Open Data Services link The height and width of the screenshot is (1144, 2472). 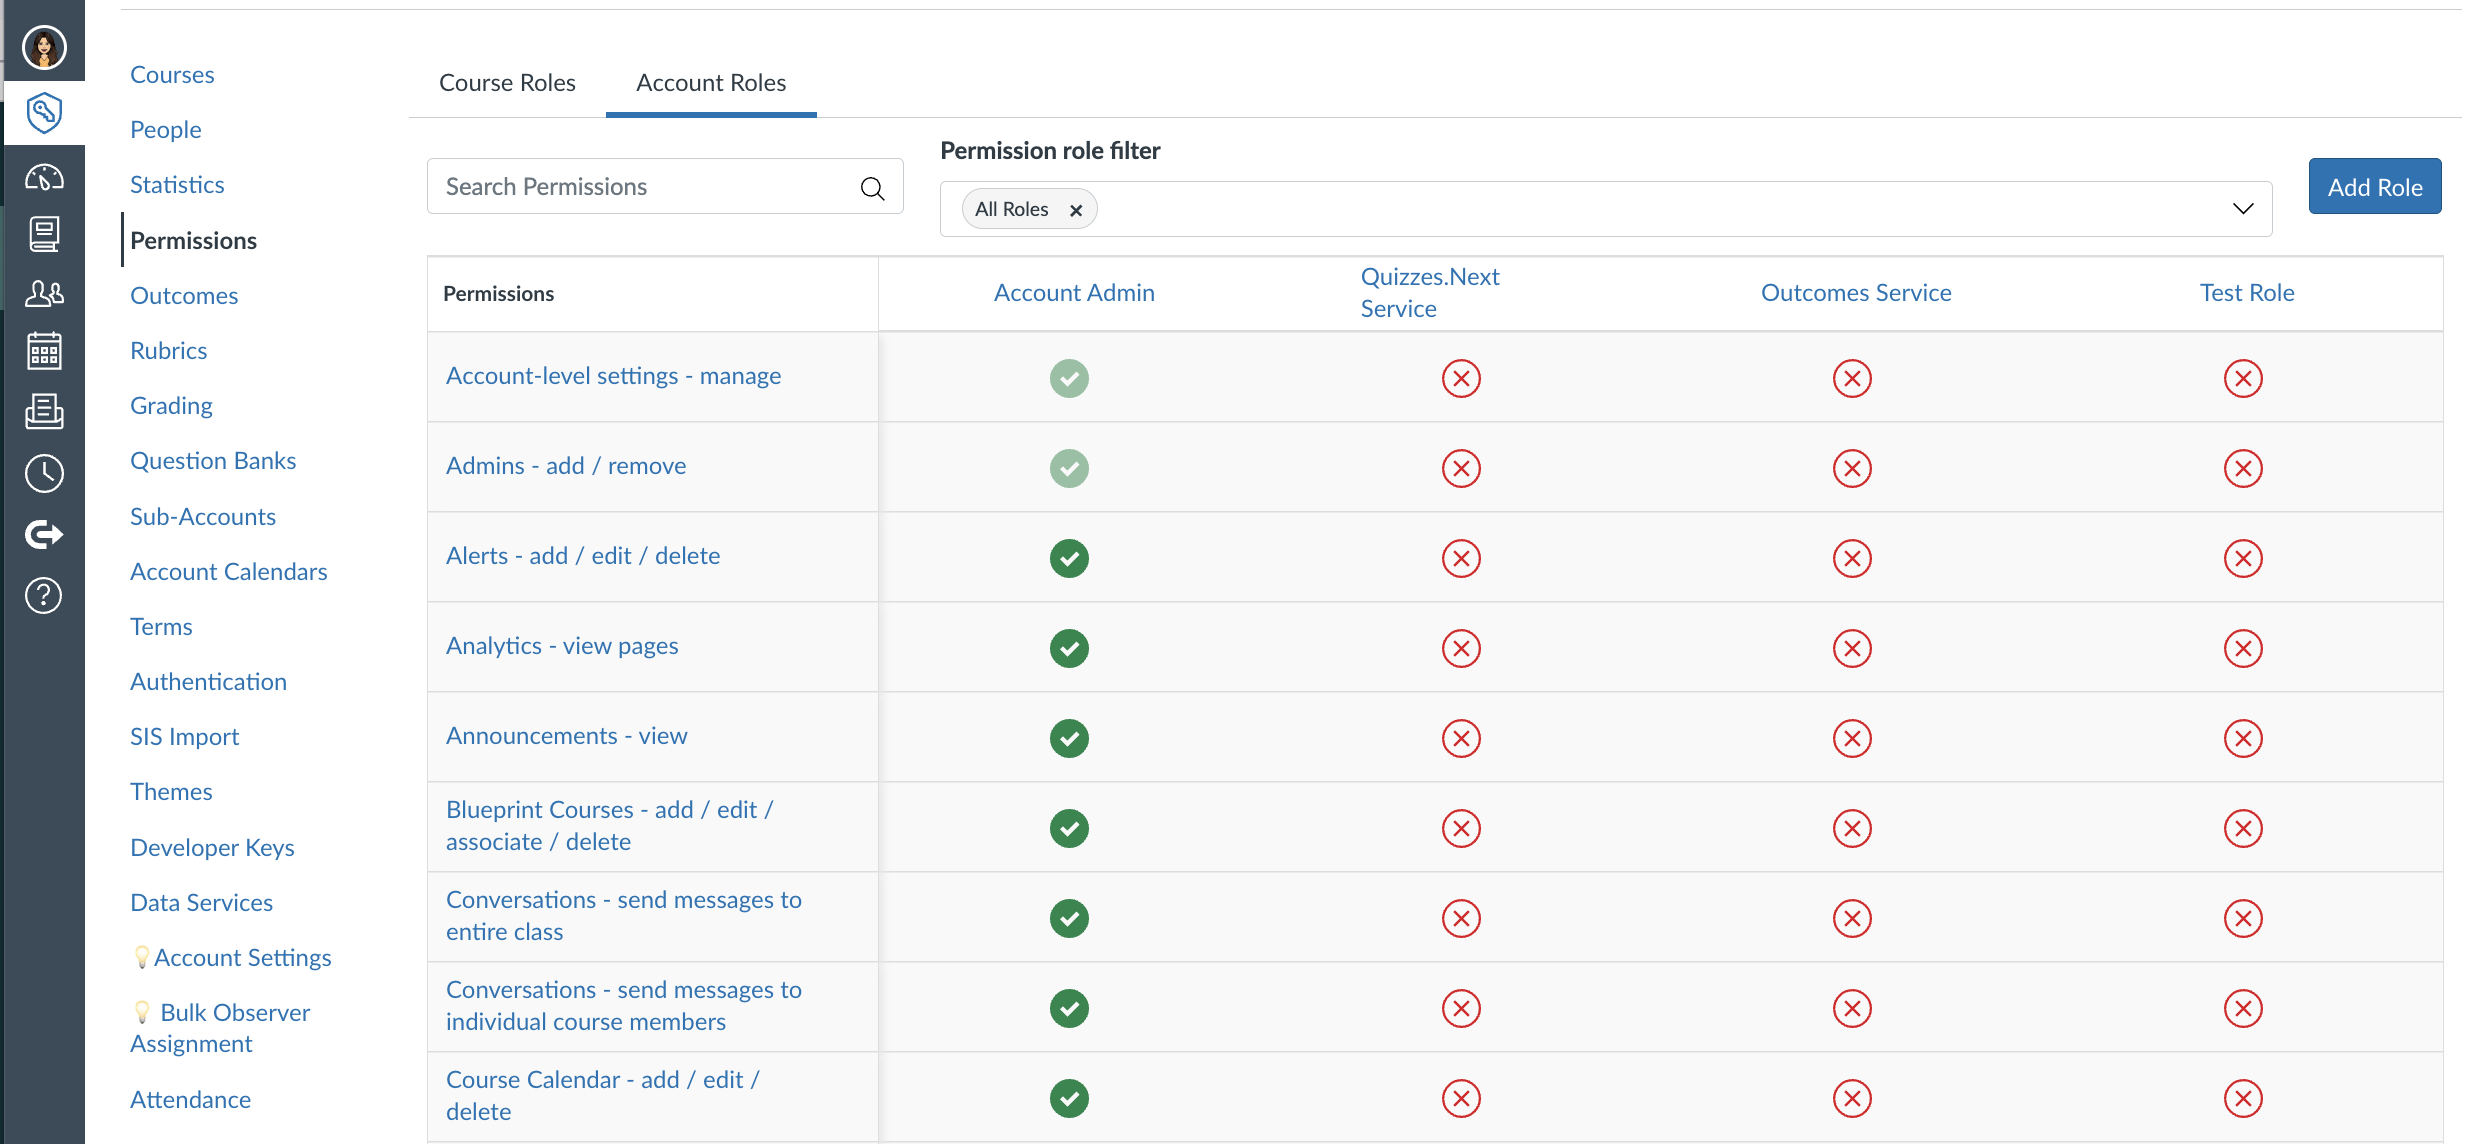201,903
